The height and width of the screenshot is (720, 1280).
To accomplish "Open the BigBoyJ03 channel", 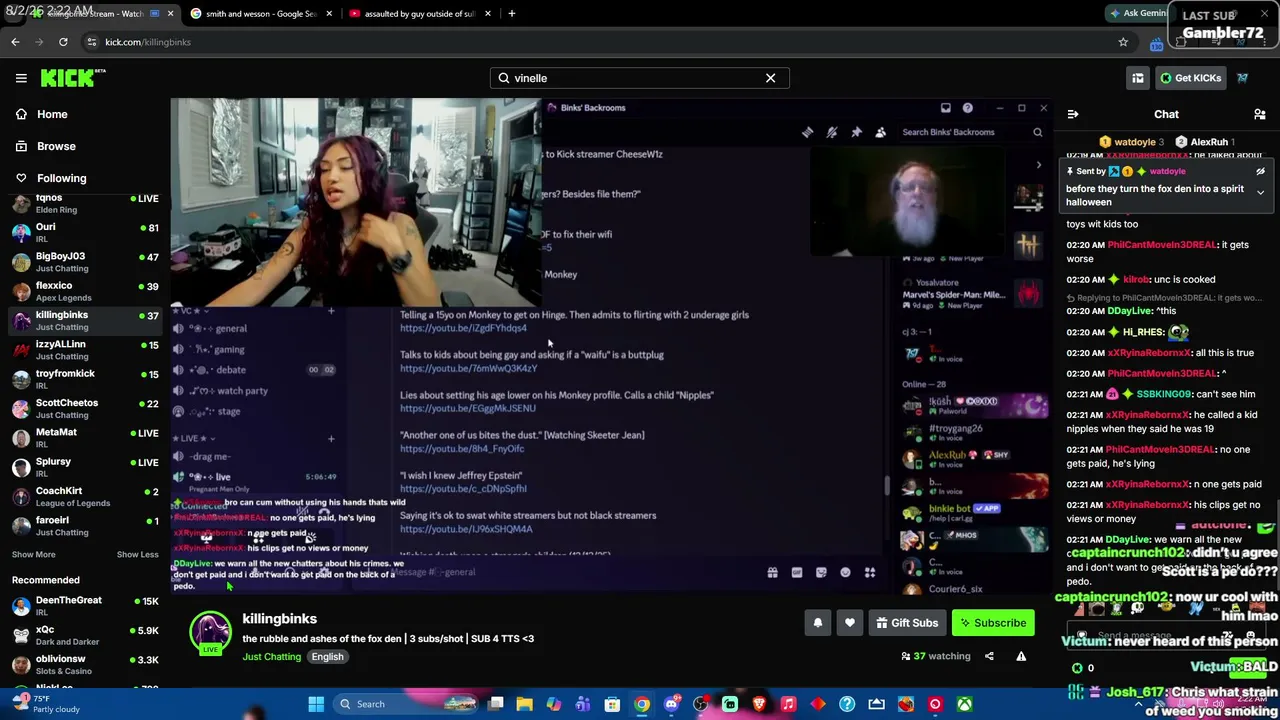I will (85, 262).
